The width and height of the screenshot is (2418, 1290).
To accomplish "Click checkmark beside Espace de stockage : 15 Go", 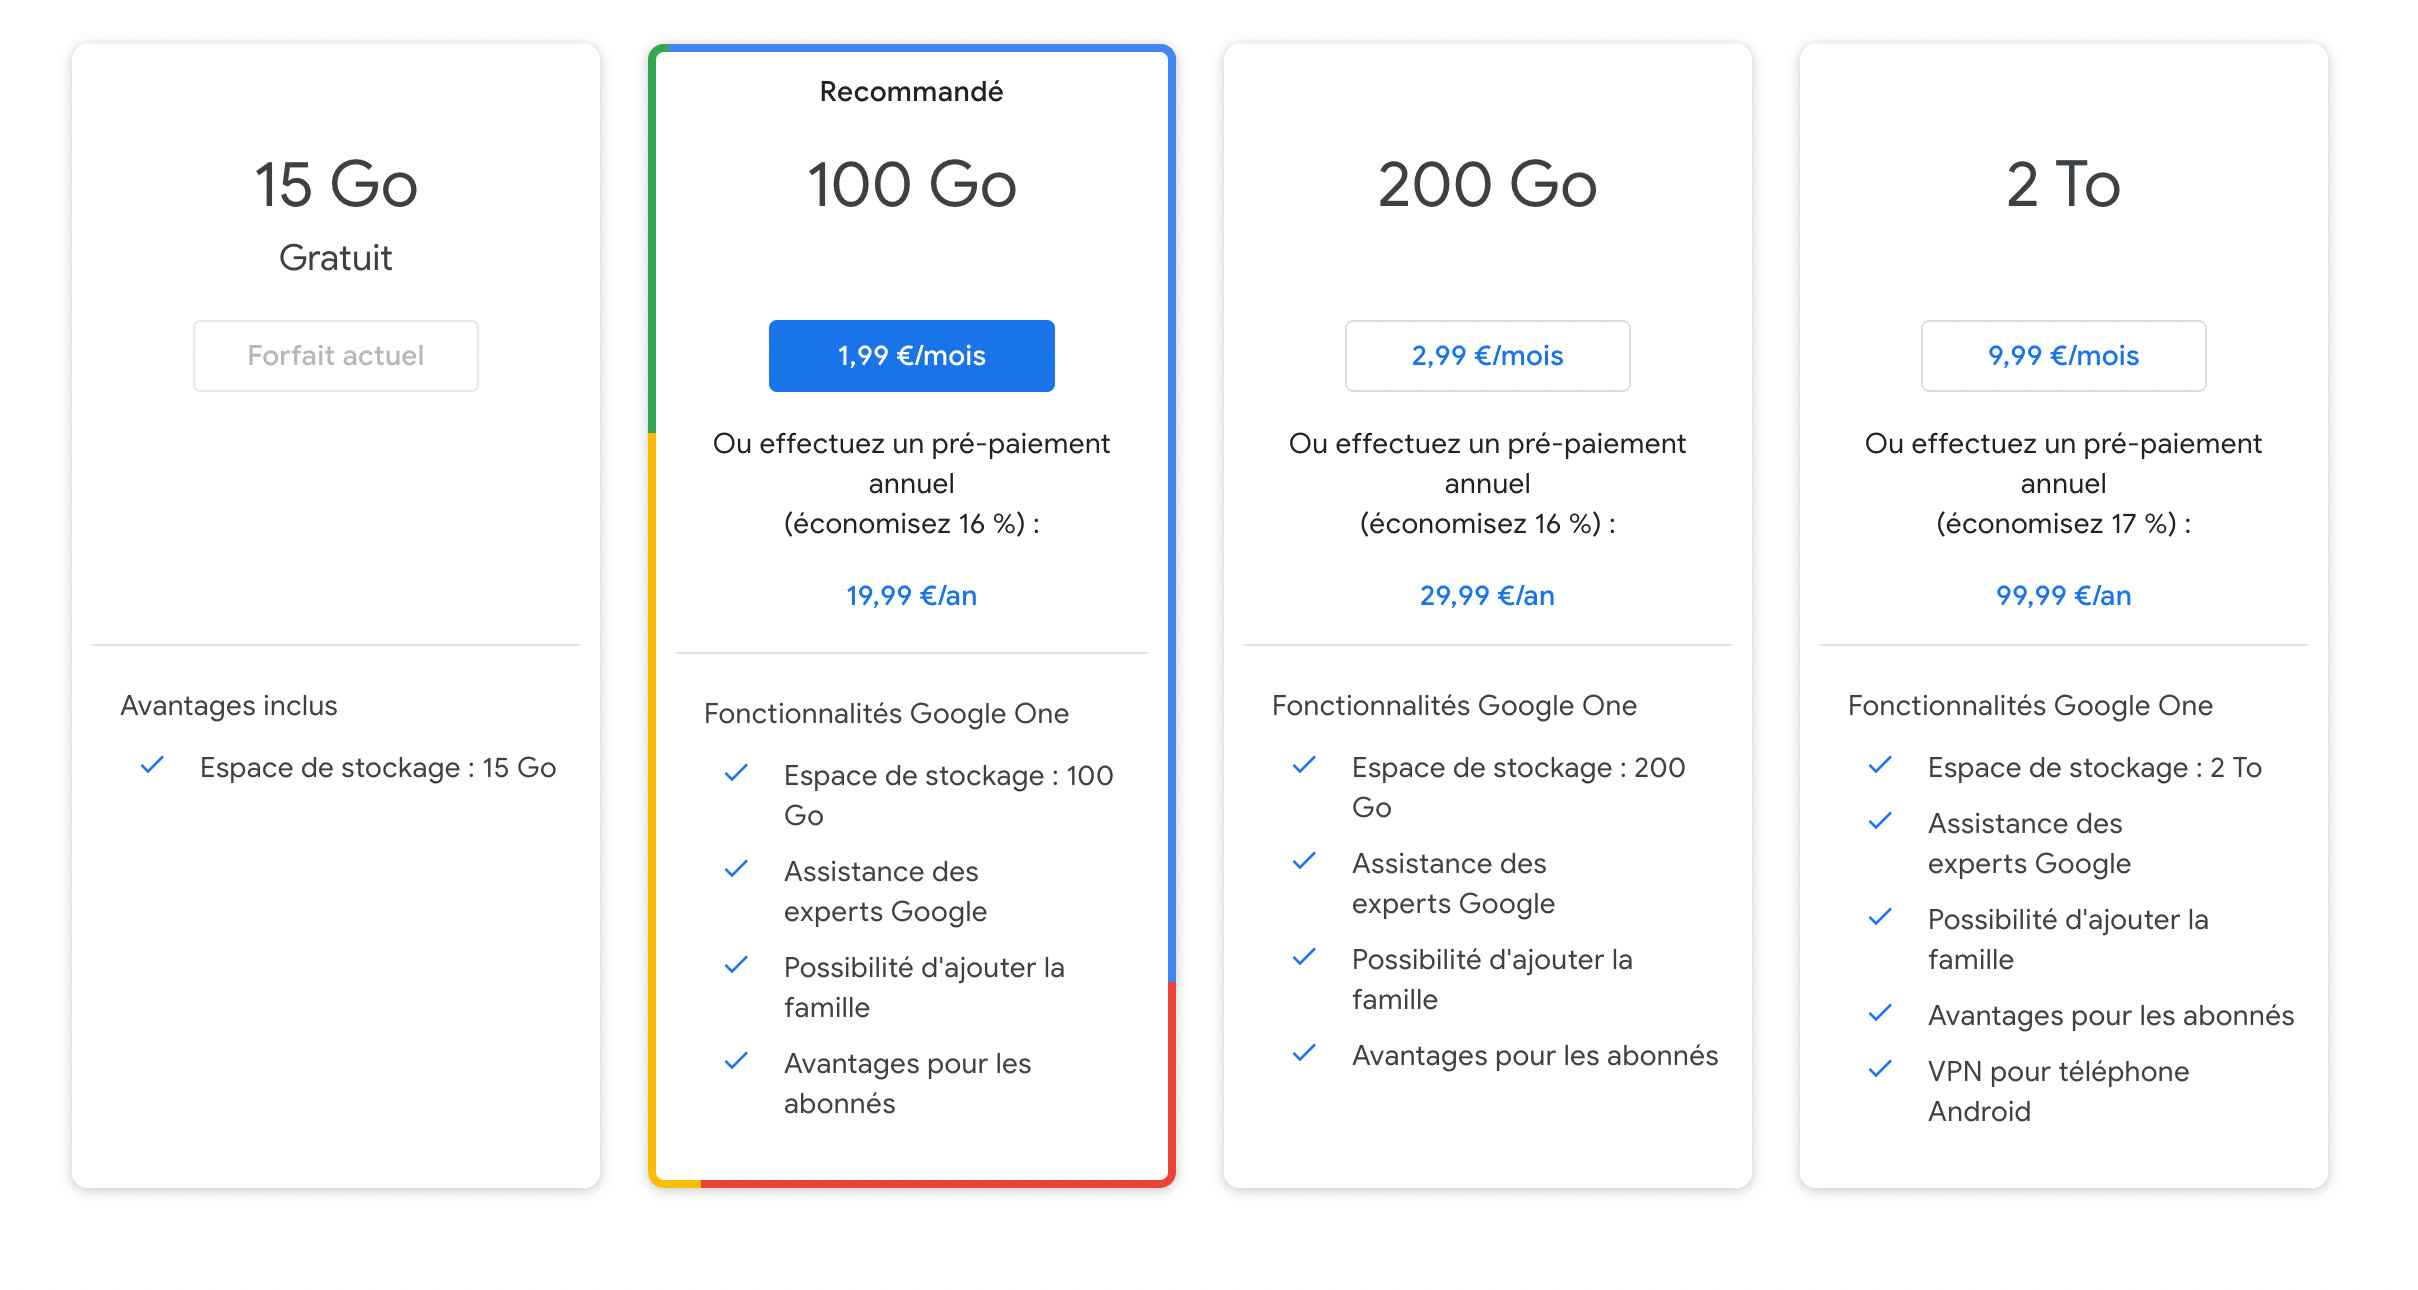I will [152, 766].
